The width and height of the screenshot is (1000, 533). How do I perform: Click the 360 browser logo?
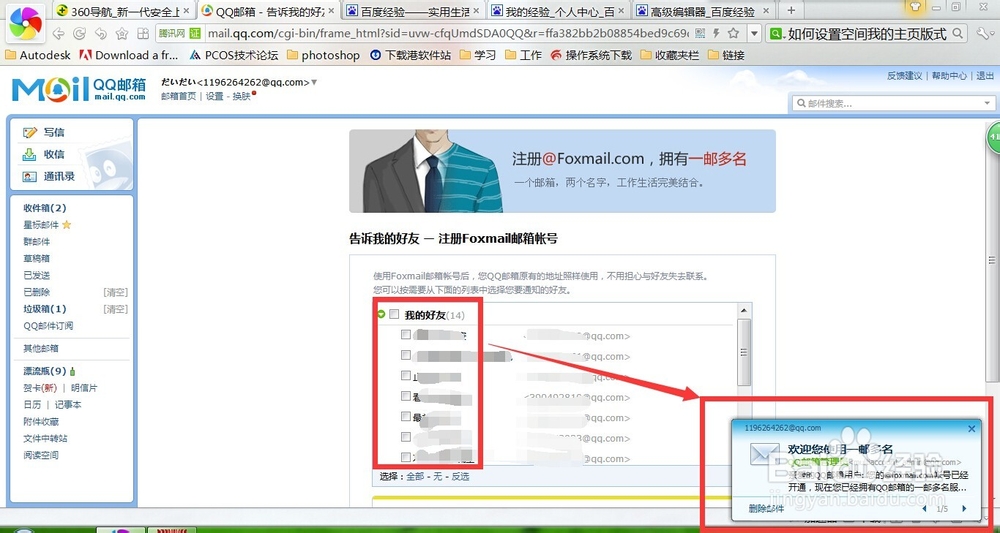pos(26,23)
